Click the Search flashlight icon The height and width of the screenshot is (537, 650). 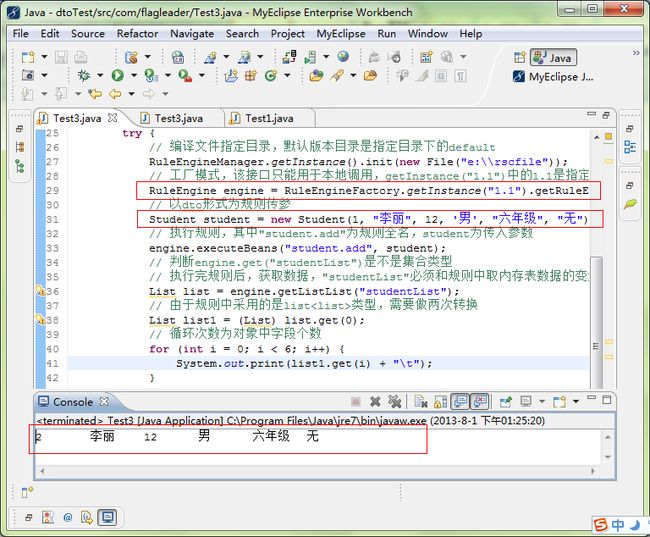pos(338,75)
